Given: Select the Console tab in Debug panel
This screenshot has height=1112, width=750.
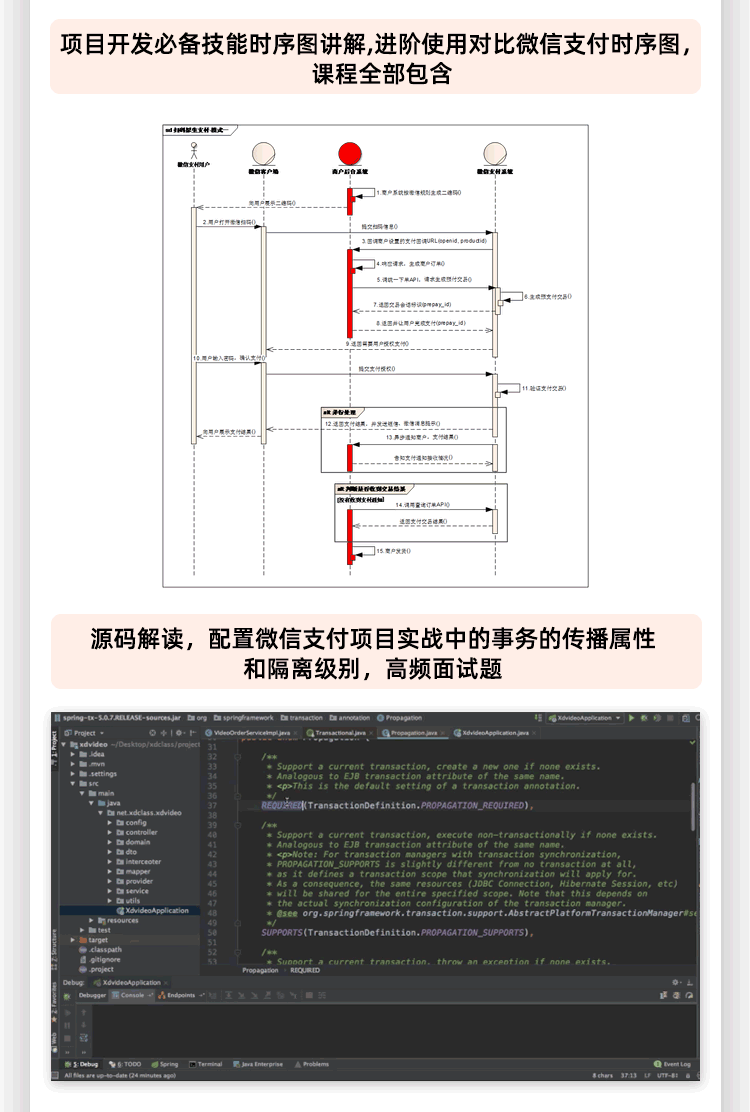Looking at the screenshot, I should pyautogui.click(x=132, y=995).
